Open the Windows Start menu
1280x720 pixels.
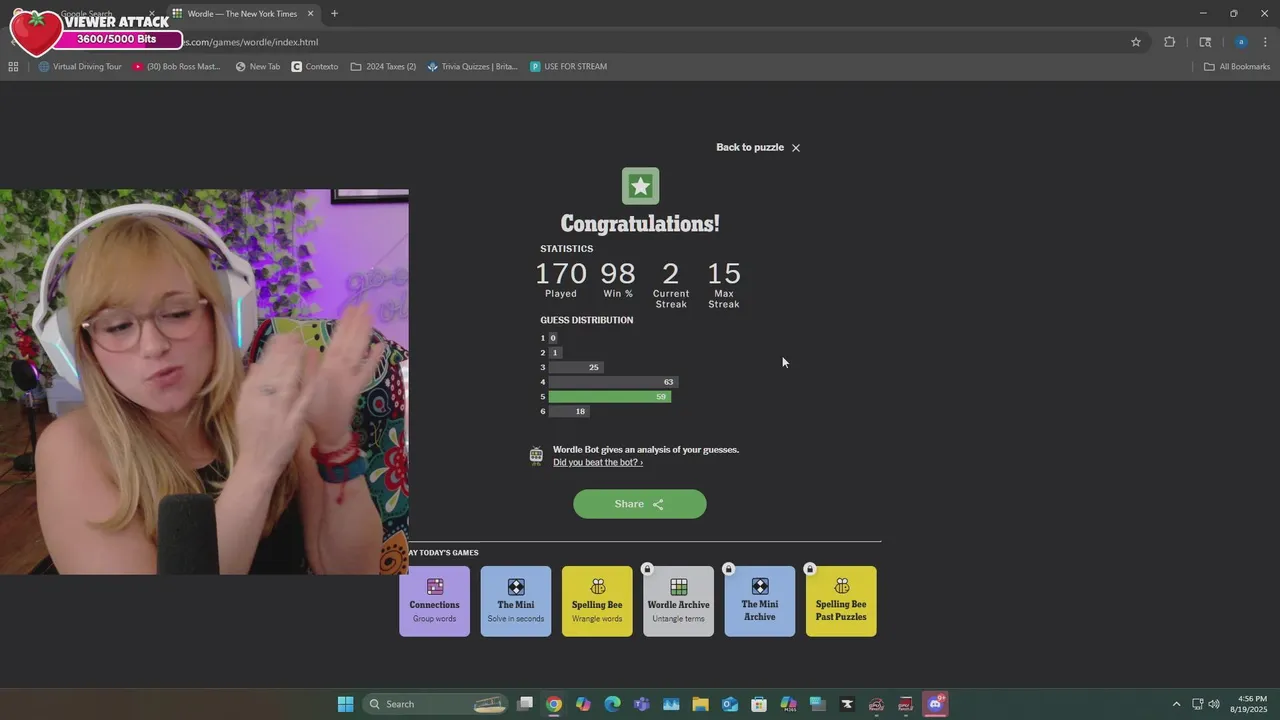tap(345, 704)
